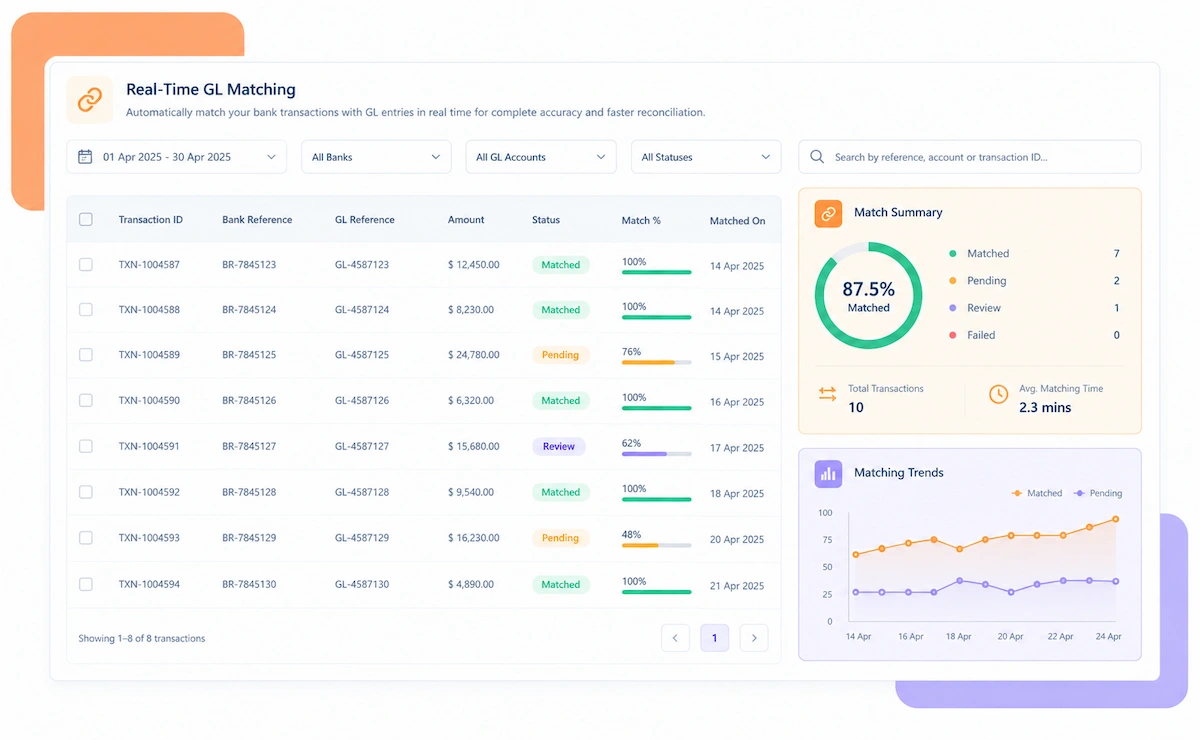This screenshot has width=1200, height=740.
Task: Click the Match Summary link icon
Action: (828, 213)
